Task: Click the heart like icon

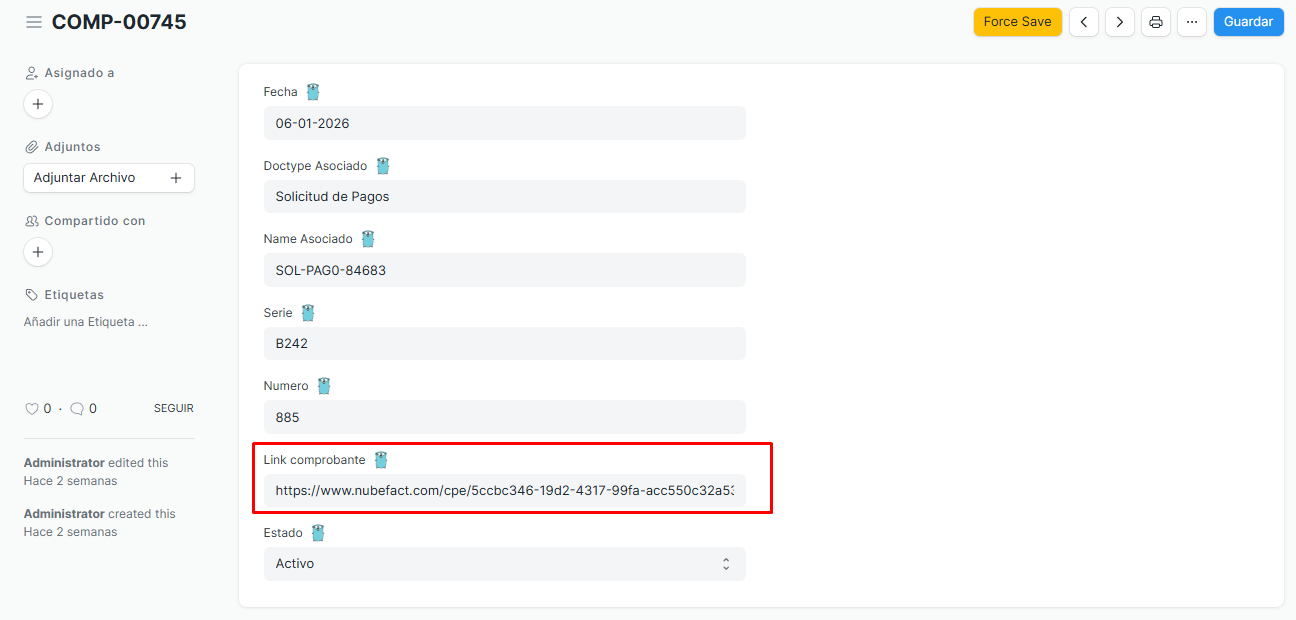Action: pyautogui.click(x=31, y=409)
